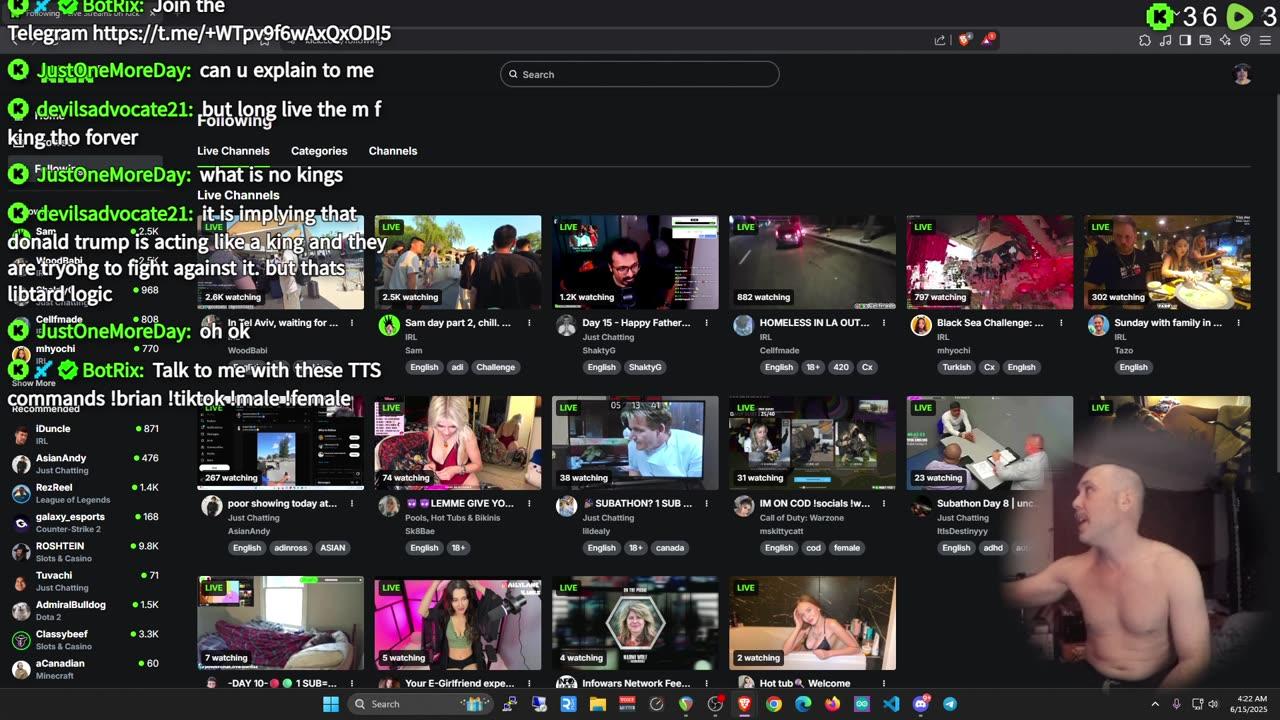
Task: Click the share page icon in address bar
Action: pos(940,40)
